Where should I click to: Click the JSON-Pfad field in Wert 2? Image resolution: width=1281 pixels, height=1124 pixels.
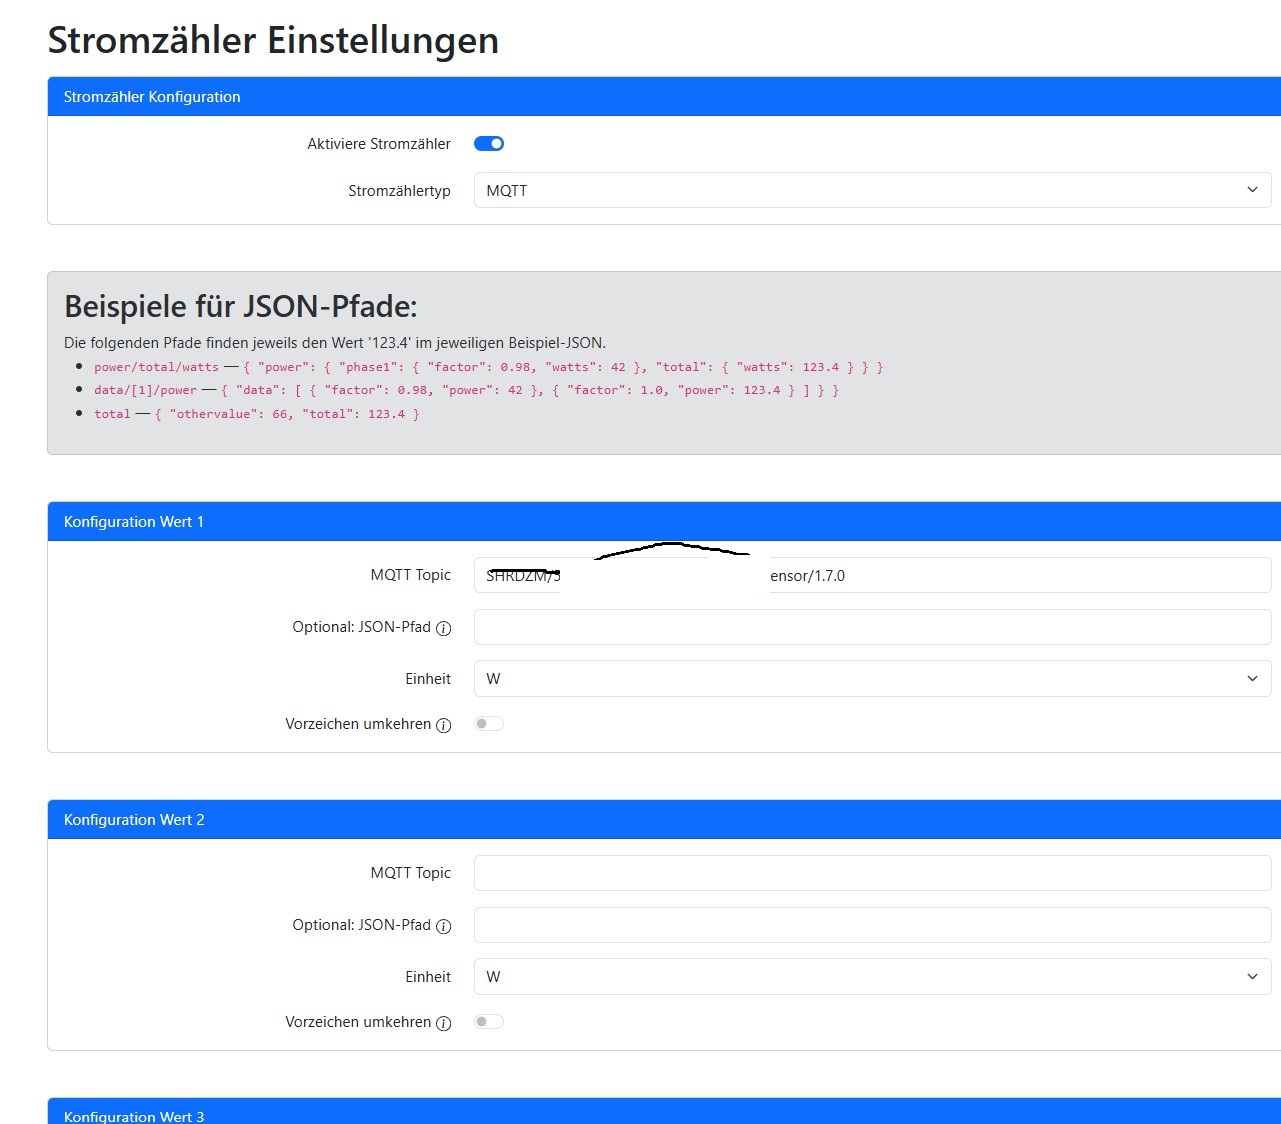pyautogui.click(x=872, y=925)
